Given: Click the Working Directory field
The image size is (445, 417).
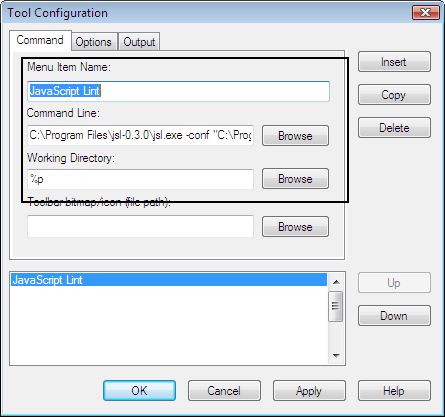Looking at the screenshot, I should pos(140,179).
